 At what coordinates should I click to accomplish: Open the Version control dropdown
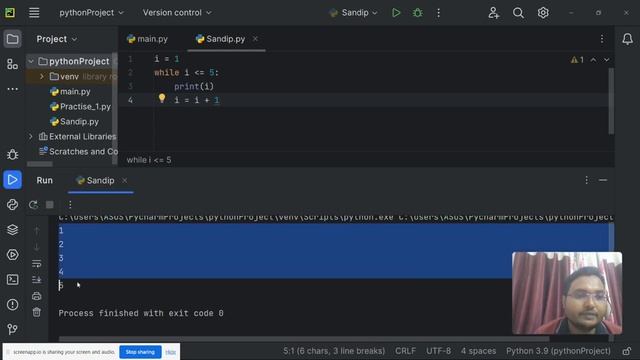coord(177,13)
